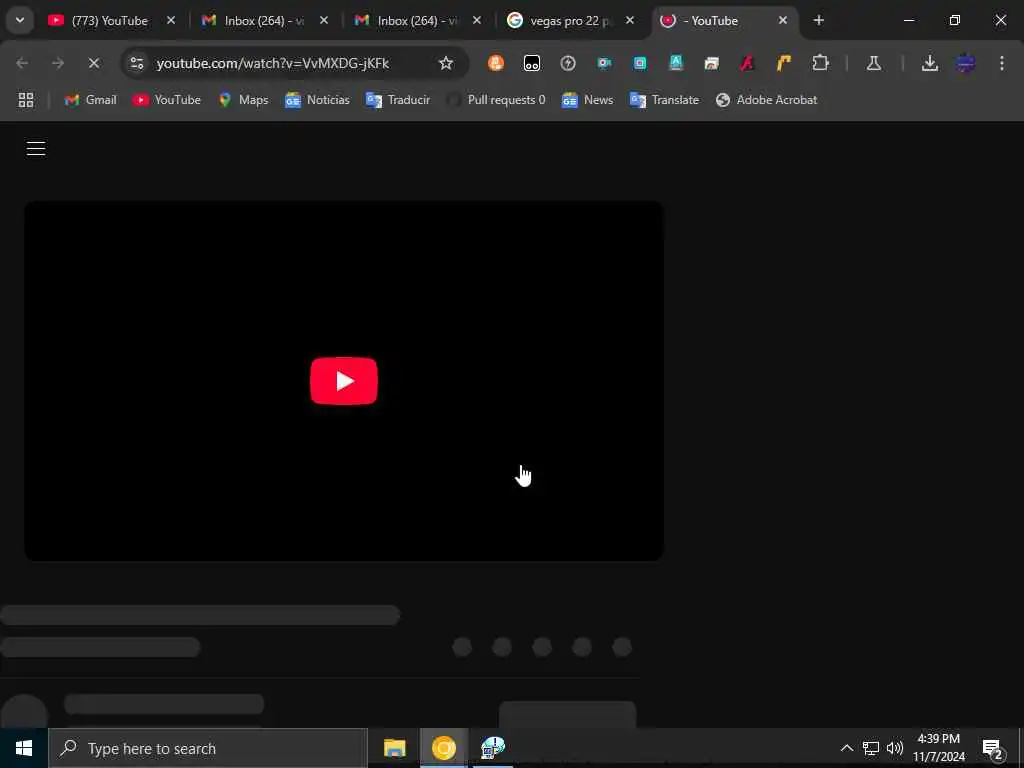The width and height of the screenshot is (1024, 768).
Task: Open the Translate bookmark
Action: [x=664, y=100]
